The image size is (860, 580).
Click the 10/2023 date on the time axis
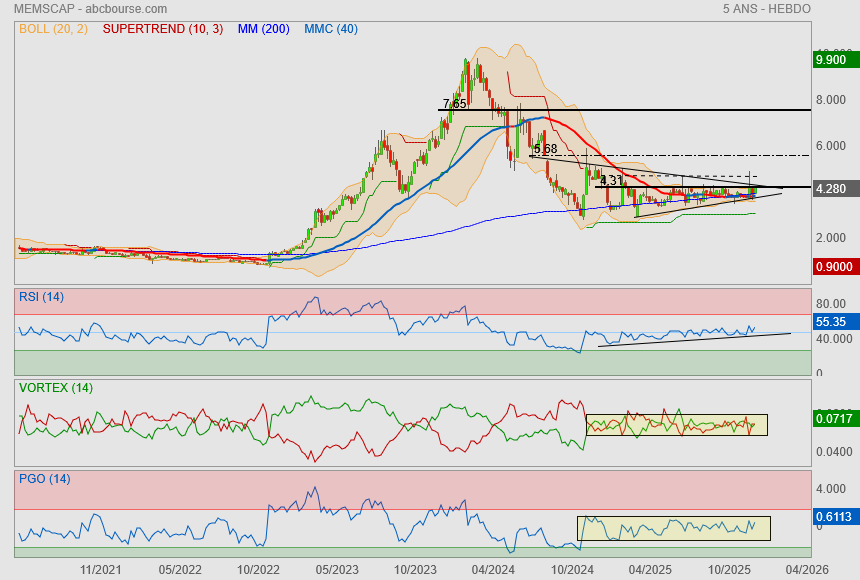(x=414, y=569)
